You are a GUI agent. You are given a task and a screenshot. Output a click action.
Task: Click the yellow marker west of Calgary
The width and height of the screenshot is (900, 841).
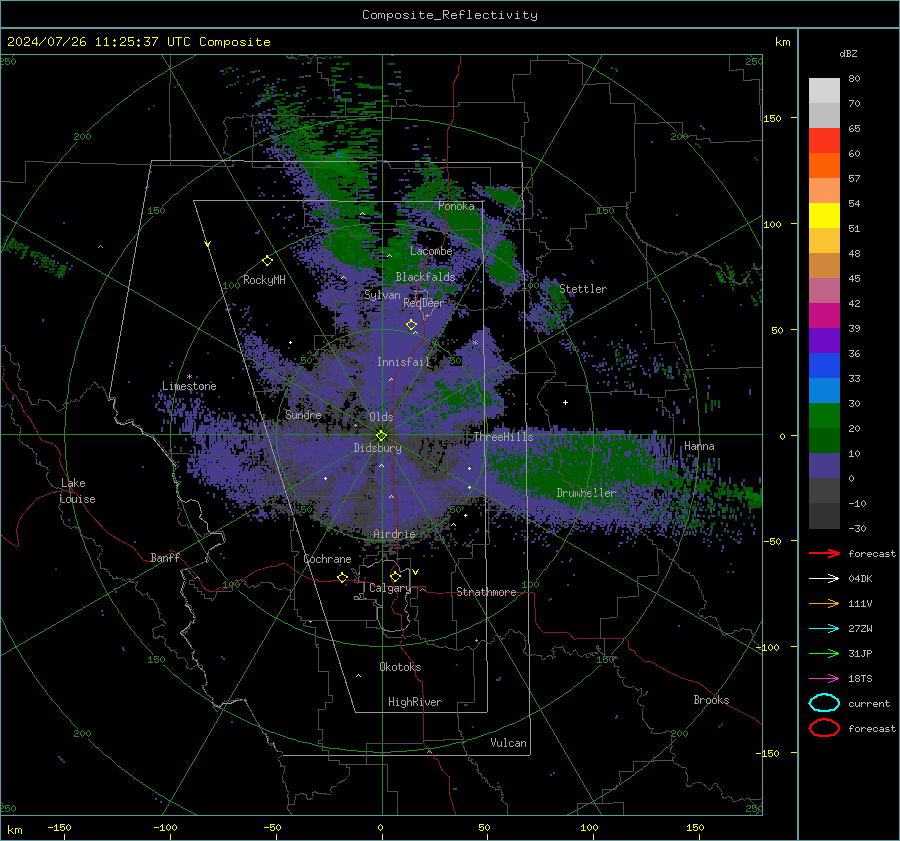tap(342, 577)
